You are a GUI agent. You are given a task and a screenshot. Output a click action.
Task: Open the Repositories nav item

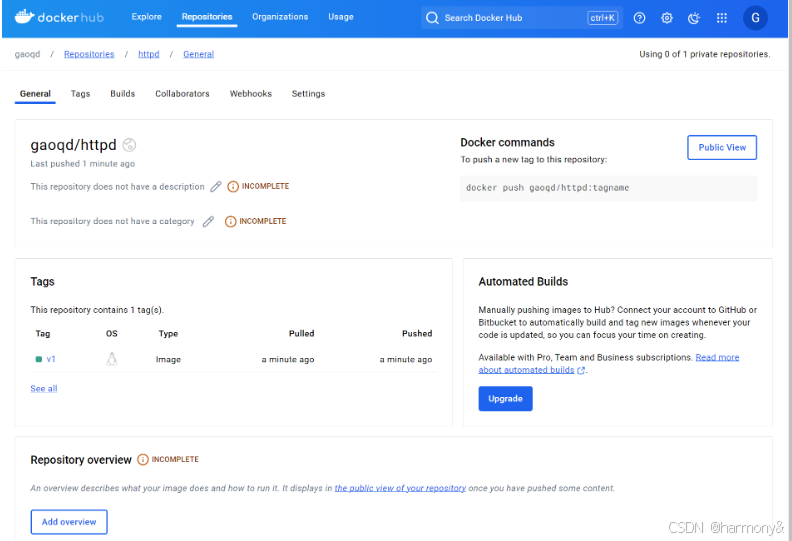(x=207, y=17)
